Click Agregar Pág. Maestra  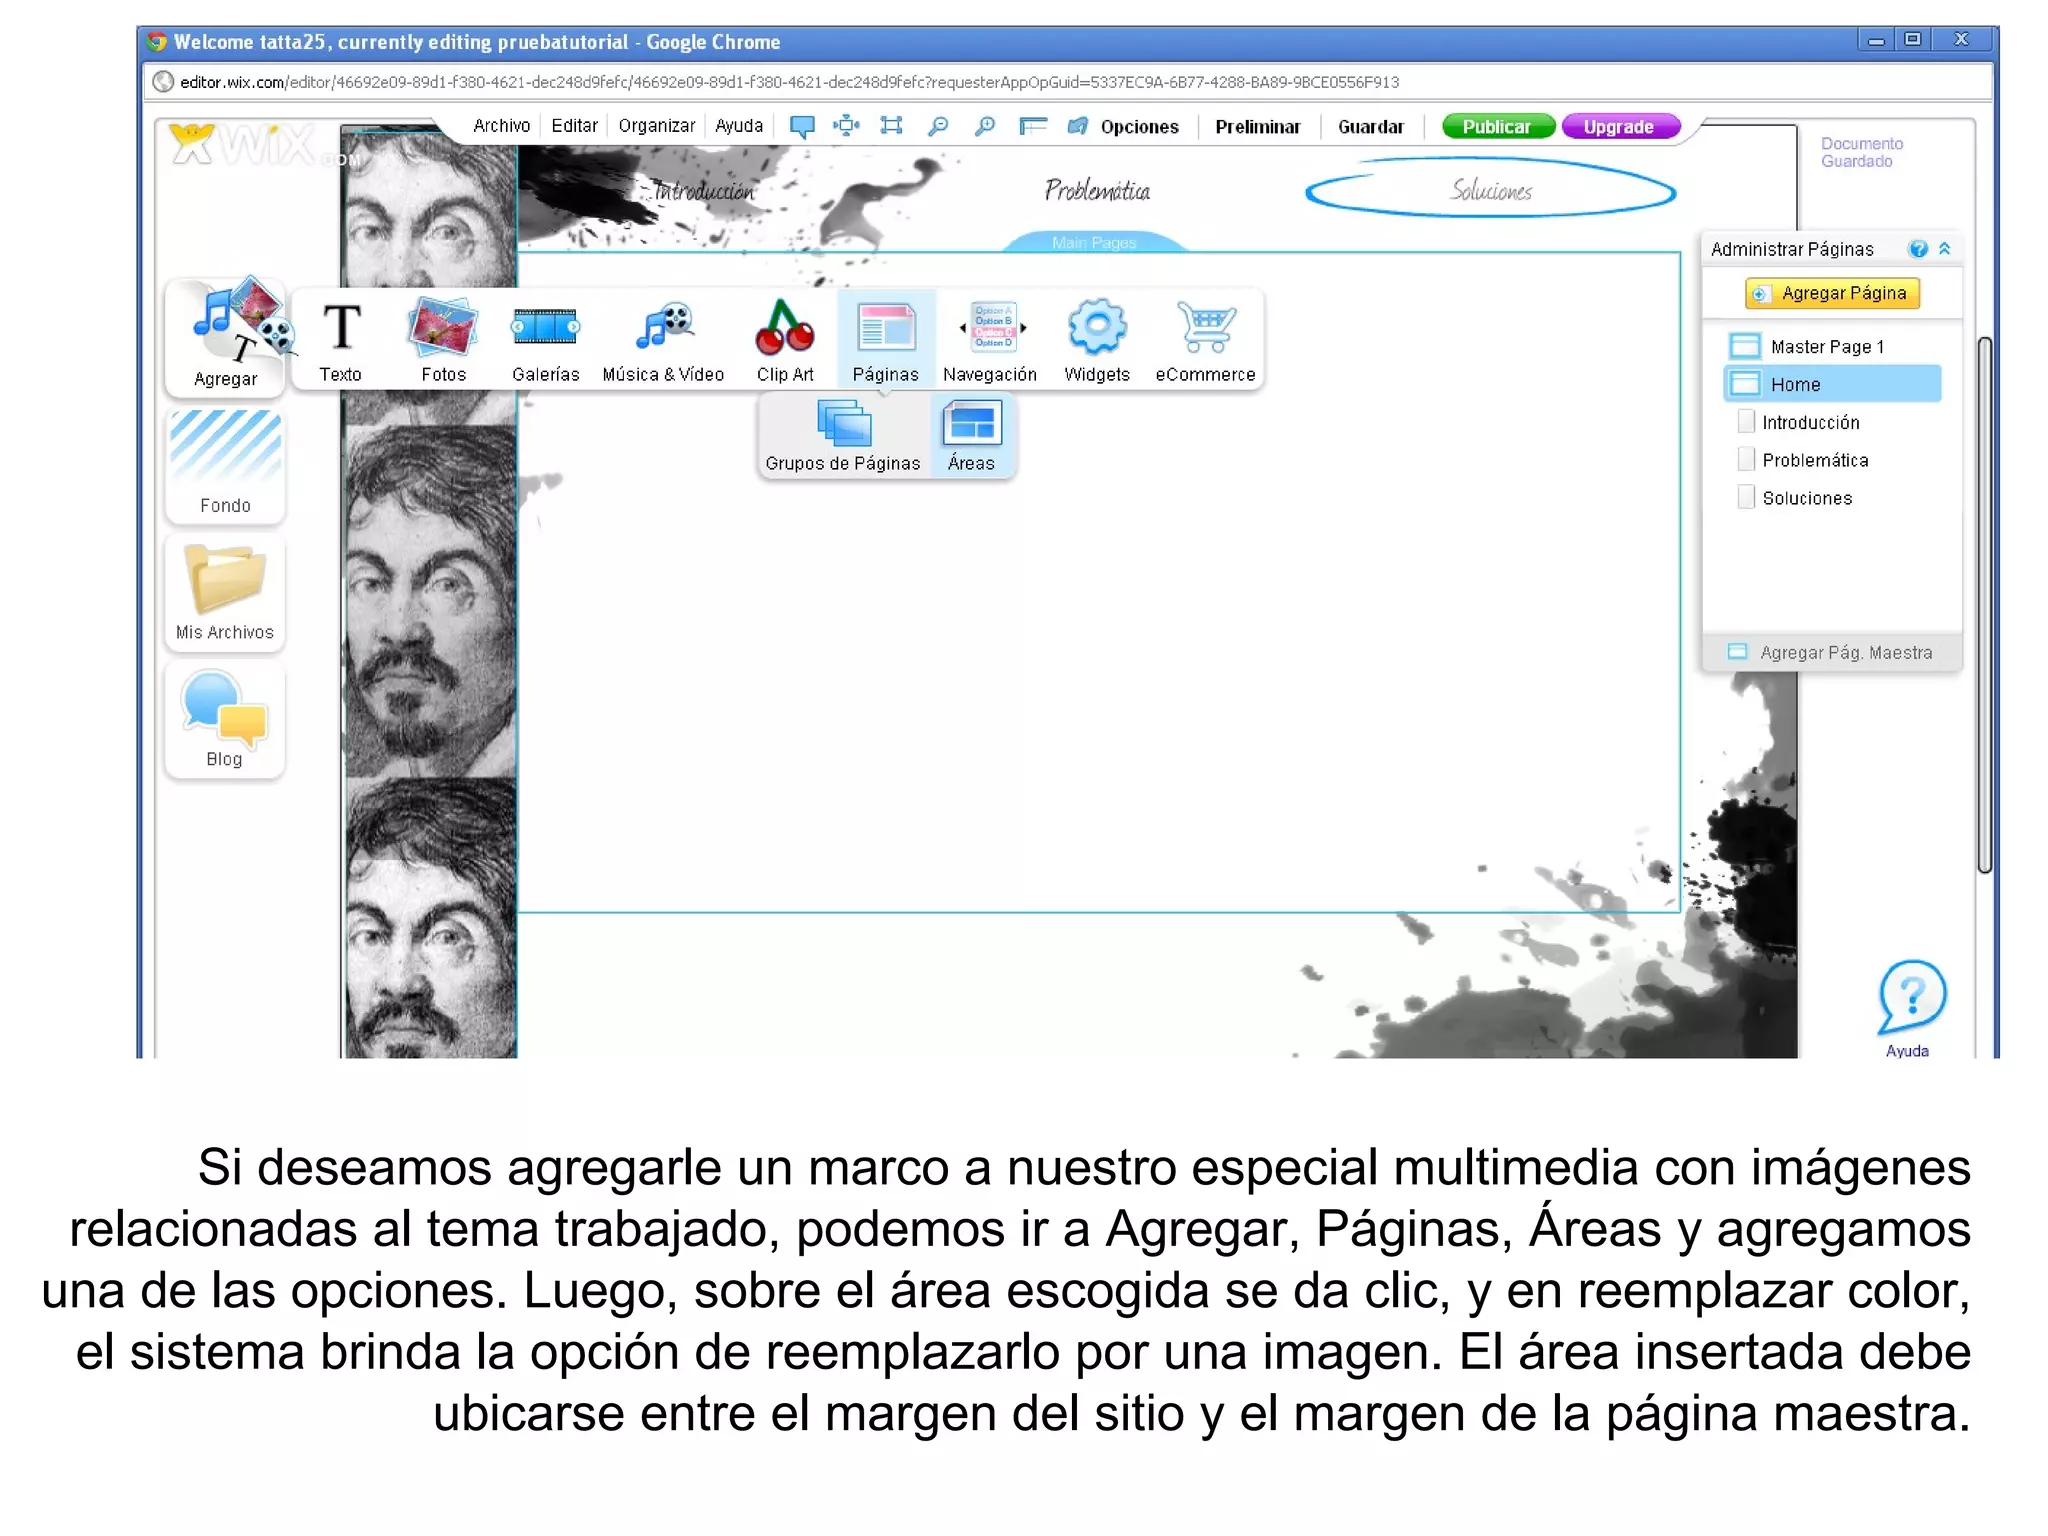[x=1831, y=653]
